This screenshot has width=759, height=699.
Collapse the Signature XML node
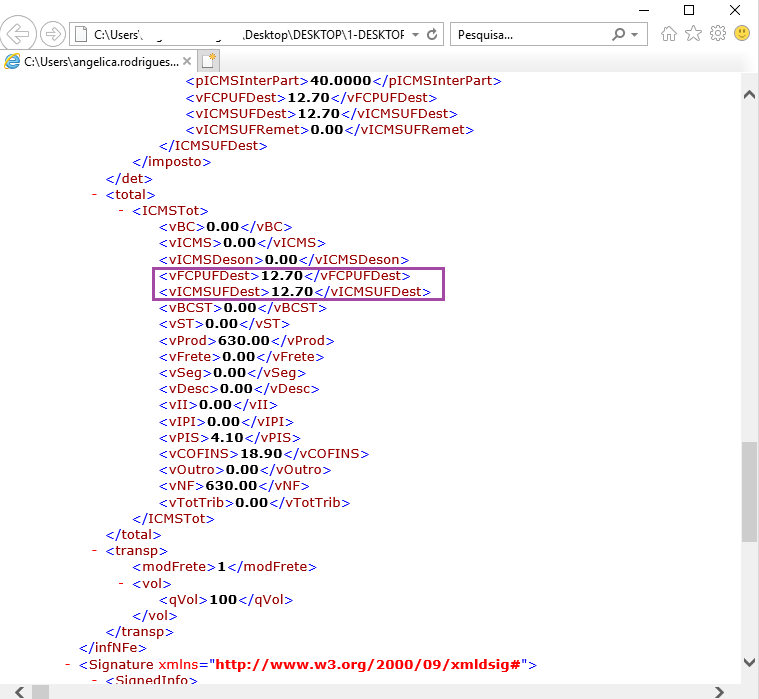click(x=68, y=665)
